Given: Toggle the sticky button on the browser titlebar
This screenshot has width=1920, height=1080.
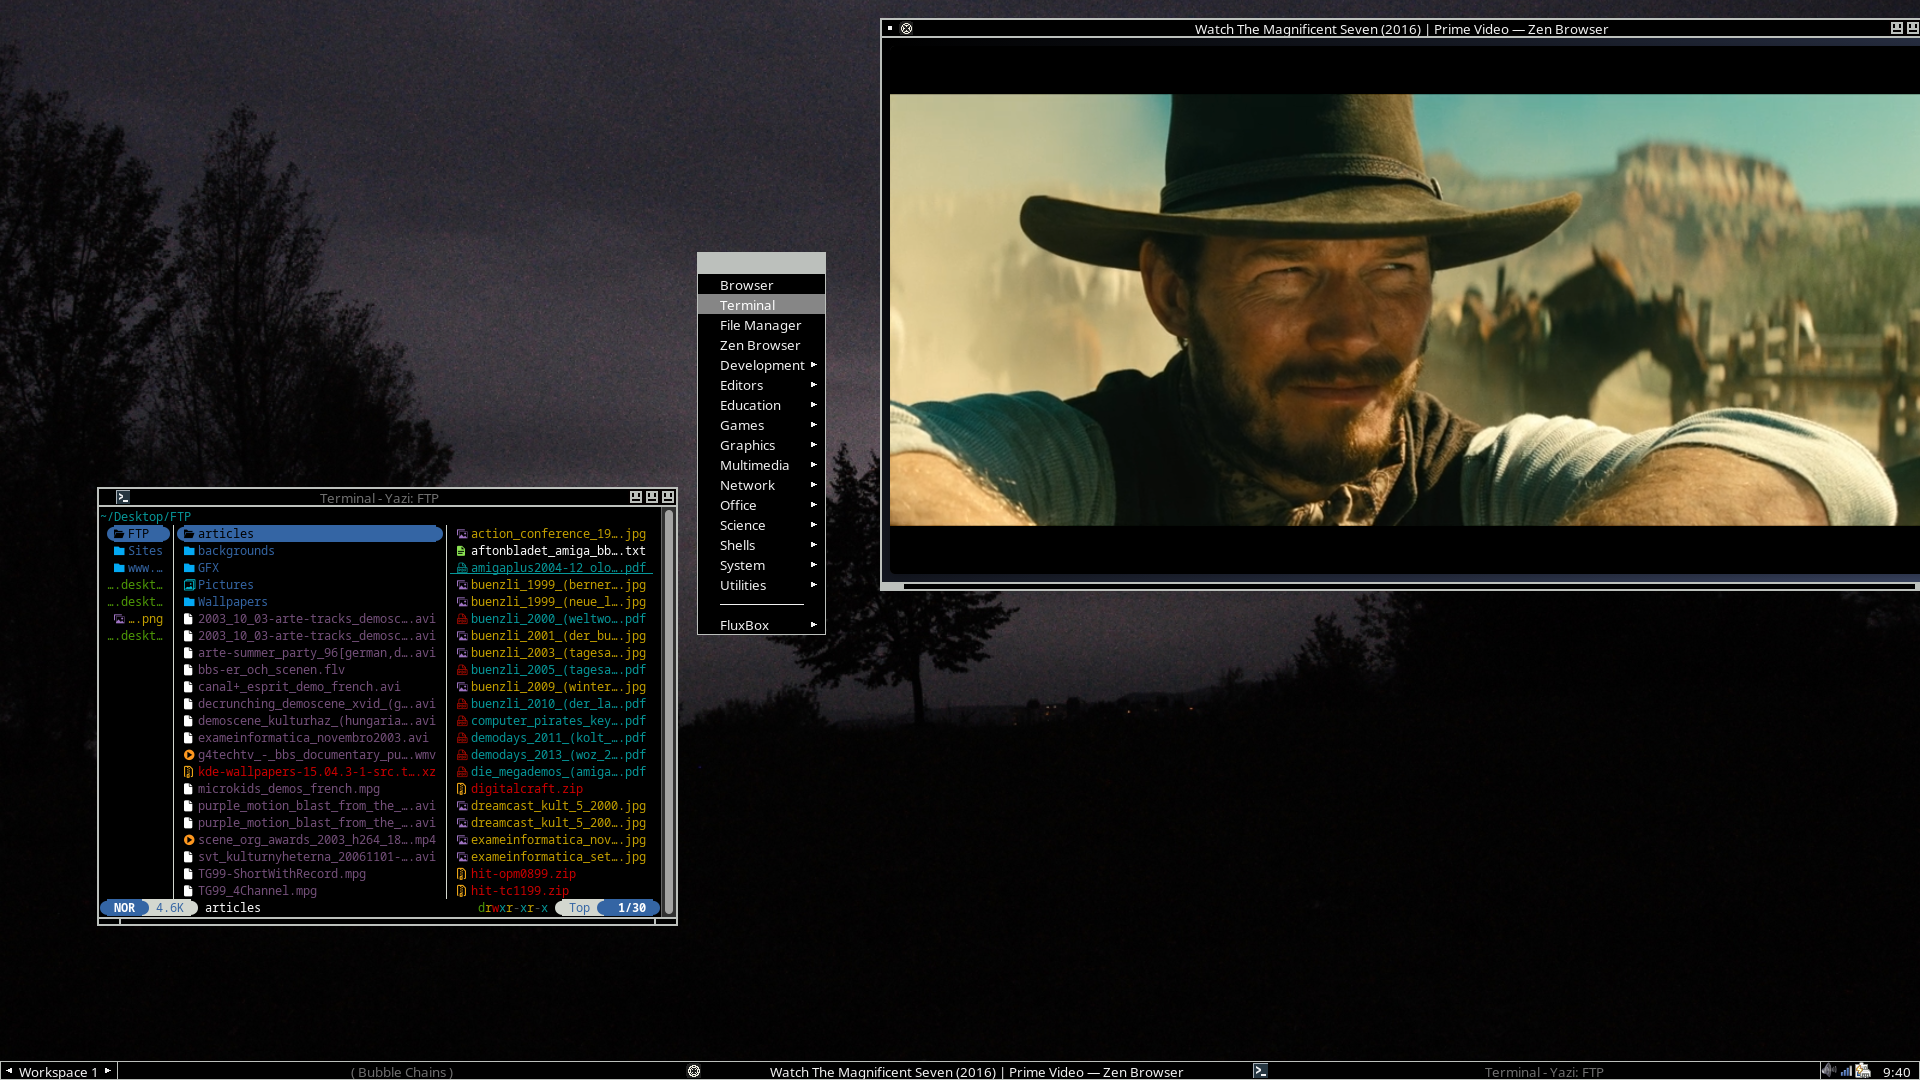Looking at the screenshot, I should point(890,29).
